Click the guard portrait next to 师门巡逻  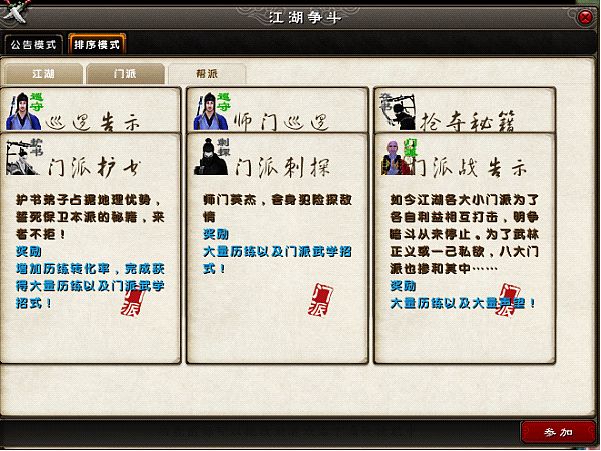211,112
